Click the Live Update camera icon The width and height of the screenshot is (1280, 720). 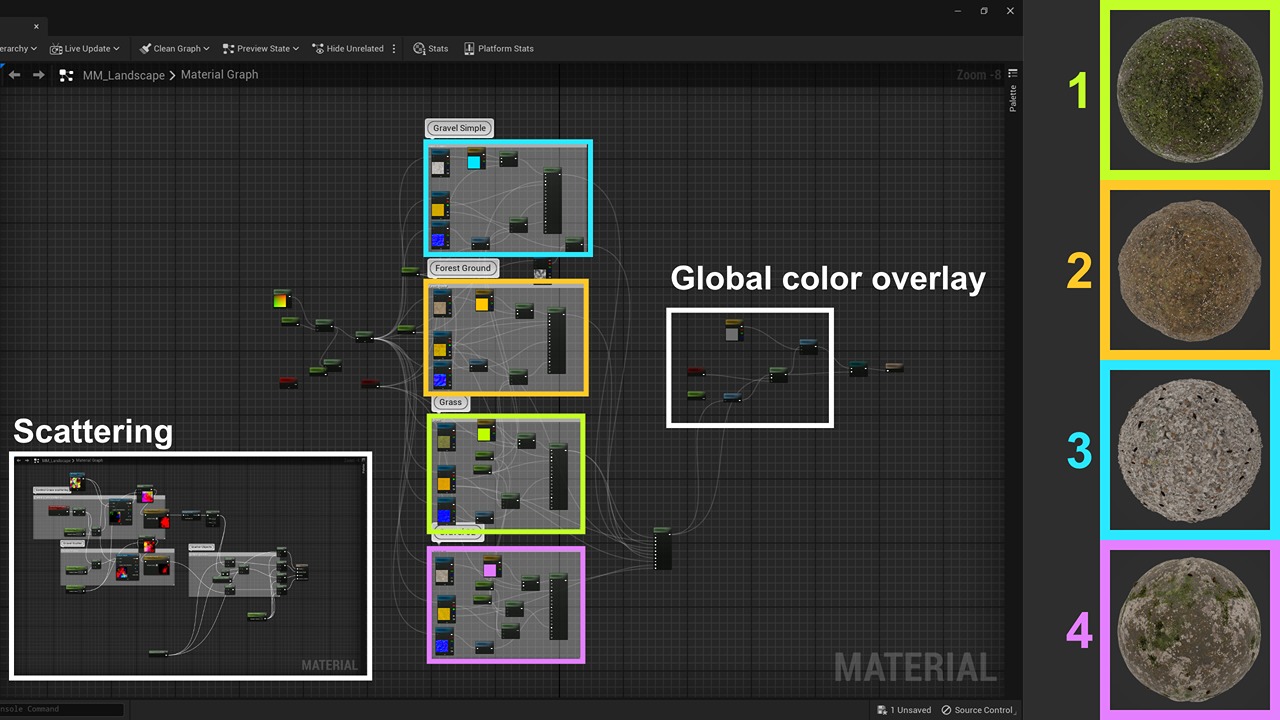(58, 48)
